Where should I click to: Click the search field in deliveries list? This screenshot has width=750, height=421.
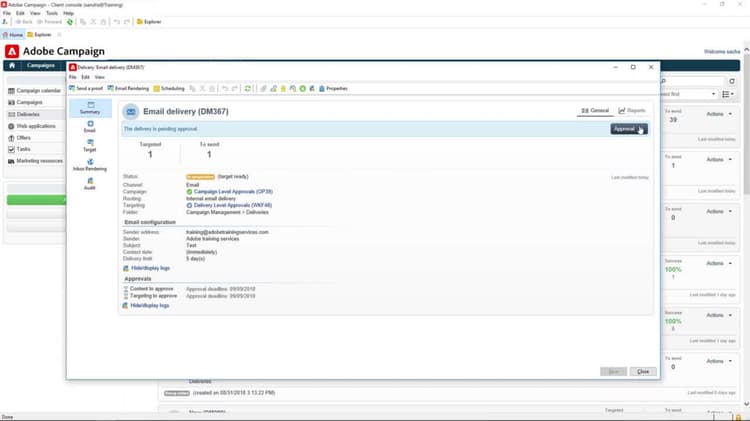[x=692, y=81]
